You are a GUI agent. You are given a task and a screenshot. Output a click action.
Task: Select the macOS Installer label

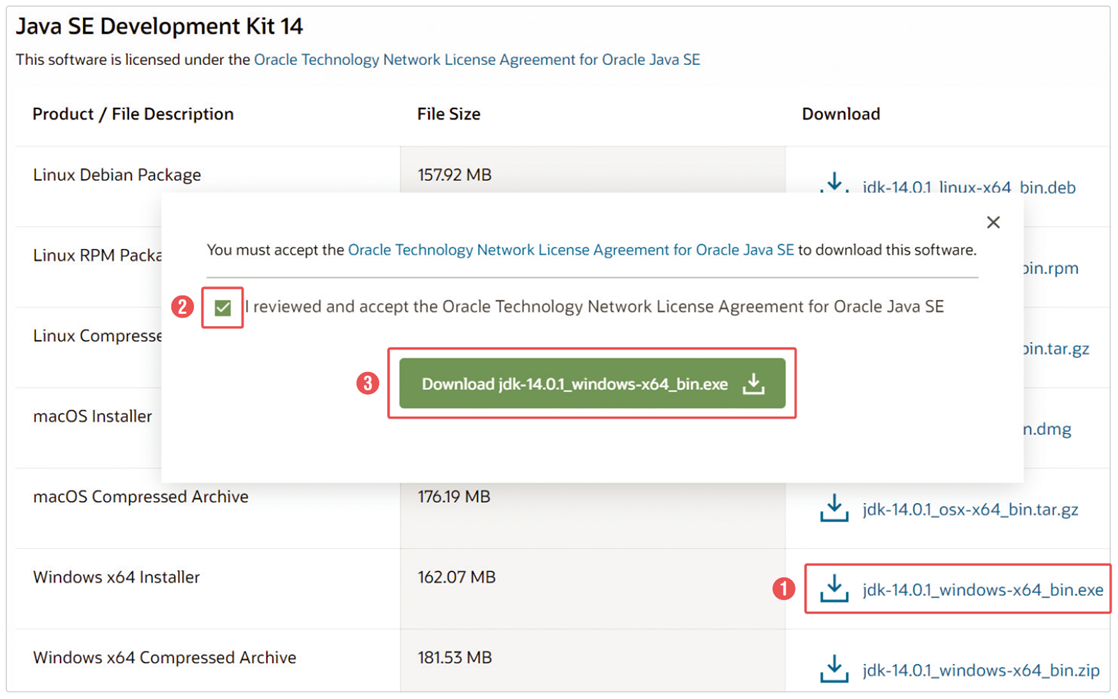click(93, 416)
